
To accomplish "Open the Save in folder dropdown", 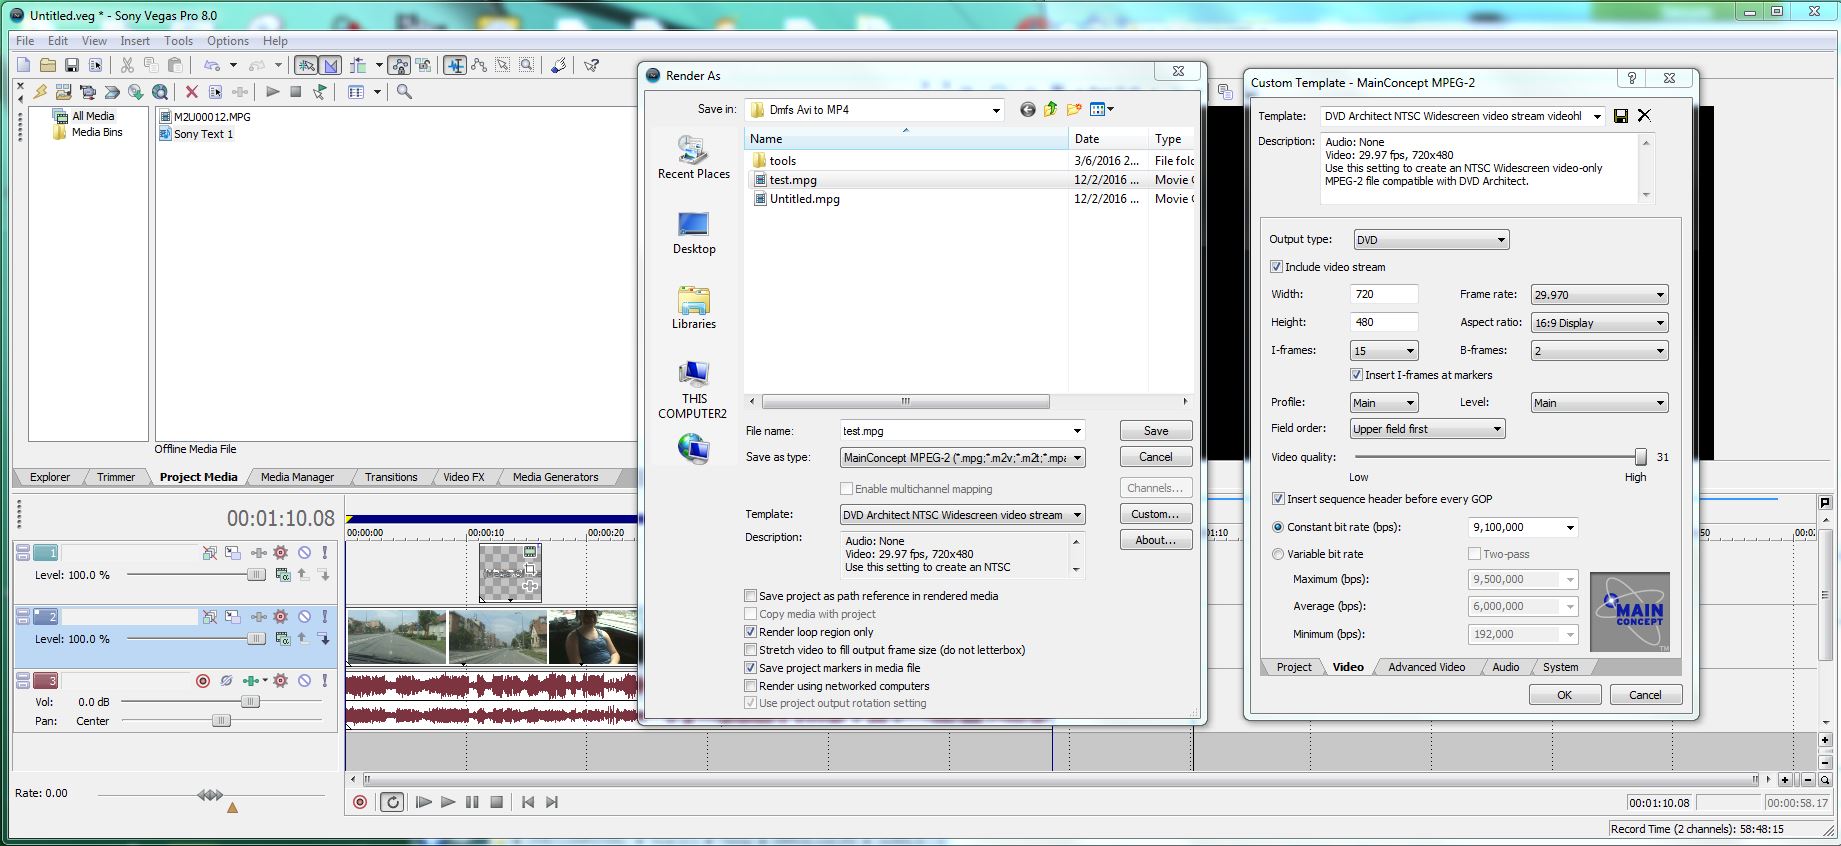I will (x=875, y=110).
